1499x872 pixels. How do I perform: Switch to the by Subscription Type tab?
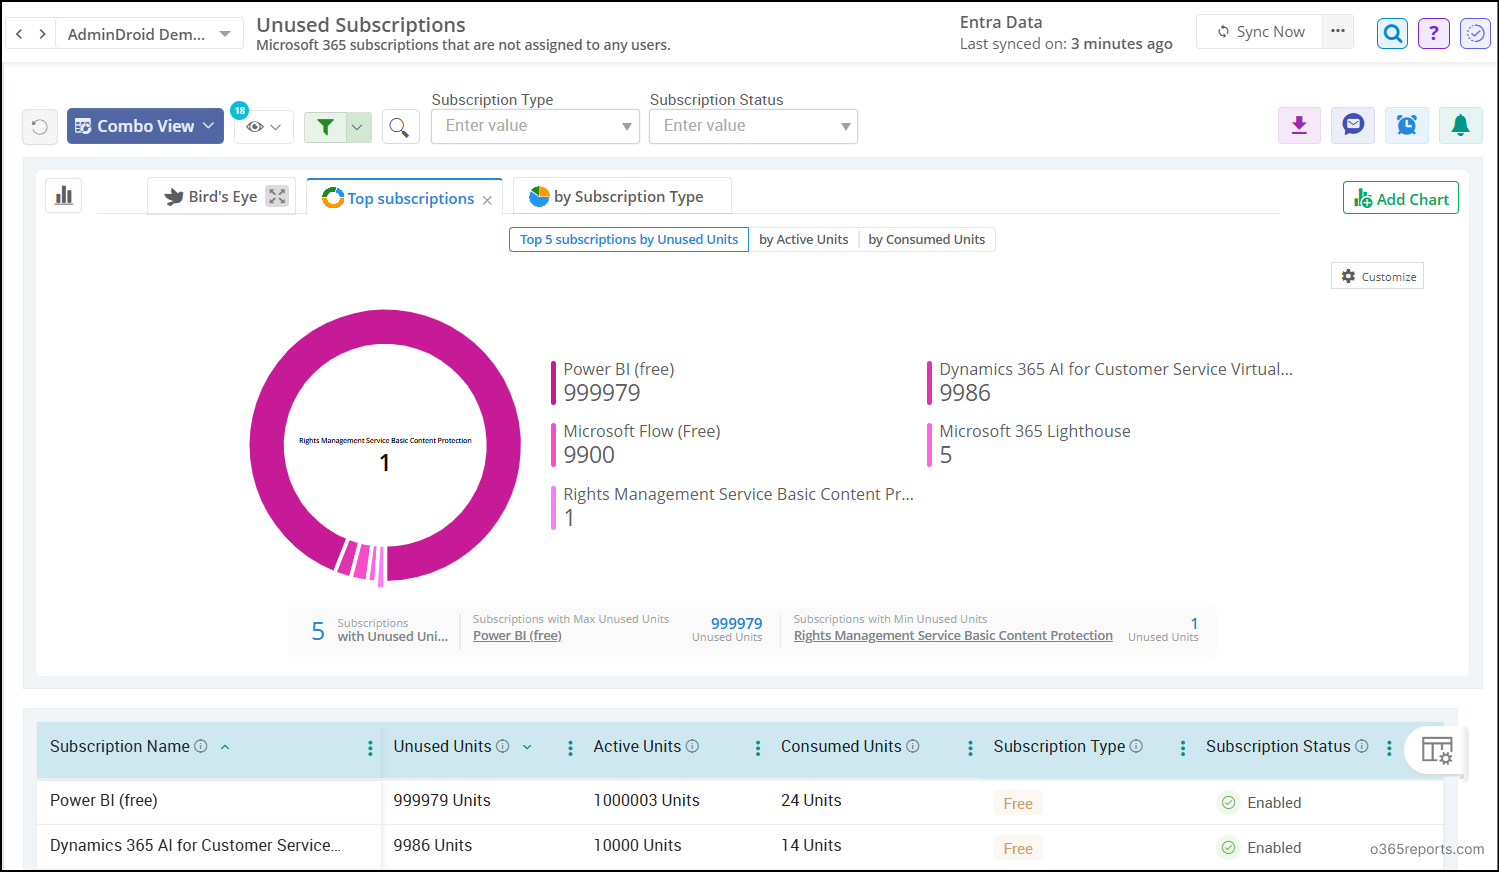coord(622,196)
